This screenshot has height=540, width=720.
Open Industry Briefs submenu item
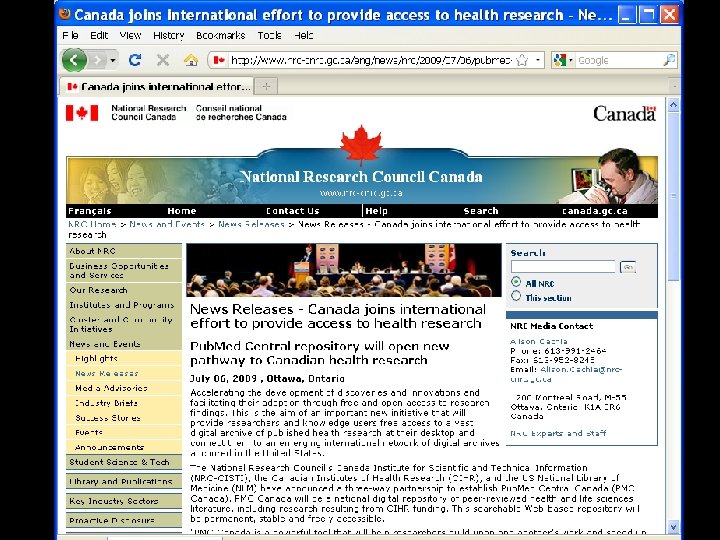[x=124, y=403]
